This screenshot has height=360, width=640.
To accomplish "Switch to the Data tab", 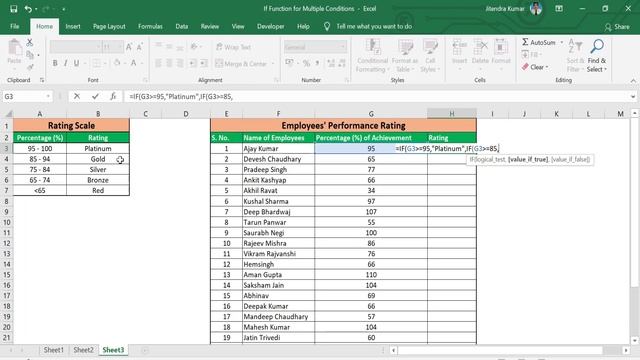I will 182,26.
